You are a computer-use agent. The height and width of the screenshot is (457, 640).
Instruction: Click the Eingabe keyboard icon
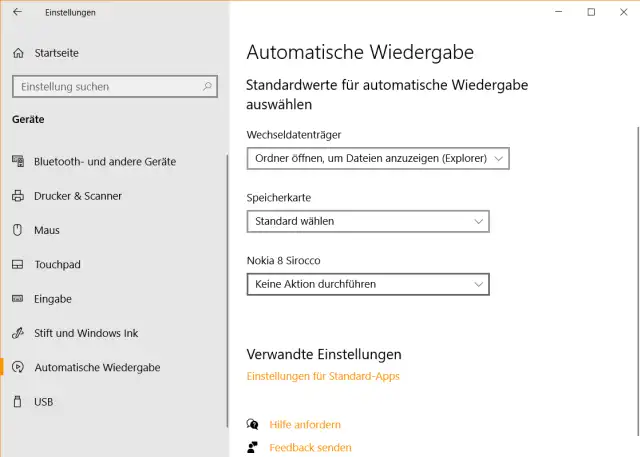pos(17,299)
